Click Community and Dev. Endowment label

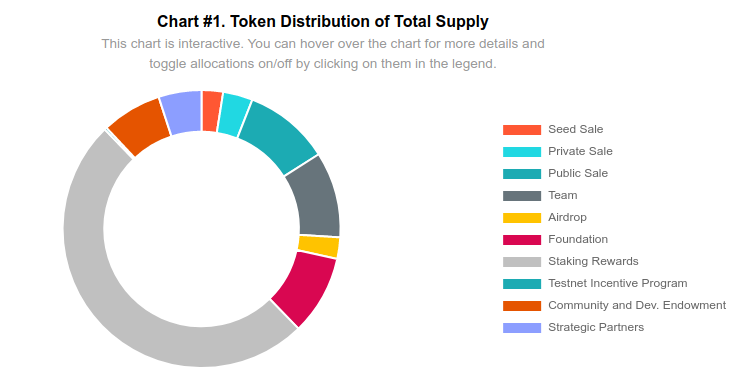point(637,305)
